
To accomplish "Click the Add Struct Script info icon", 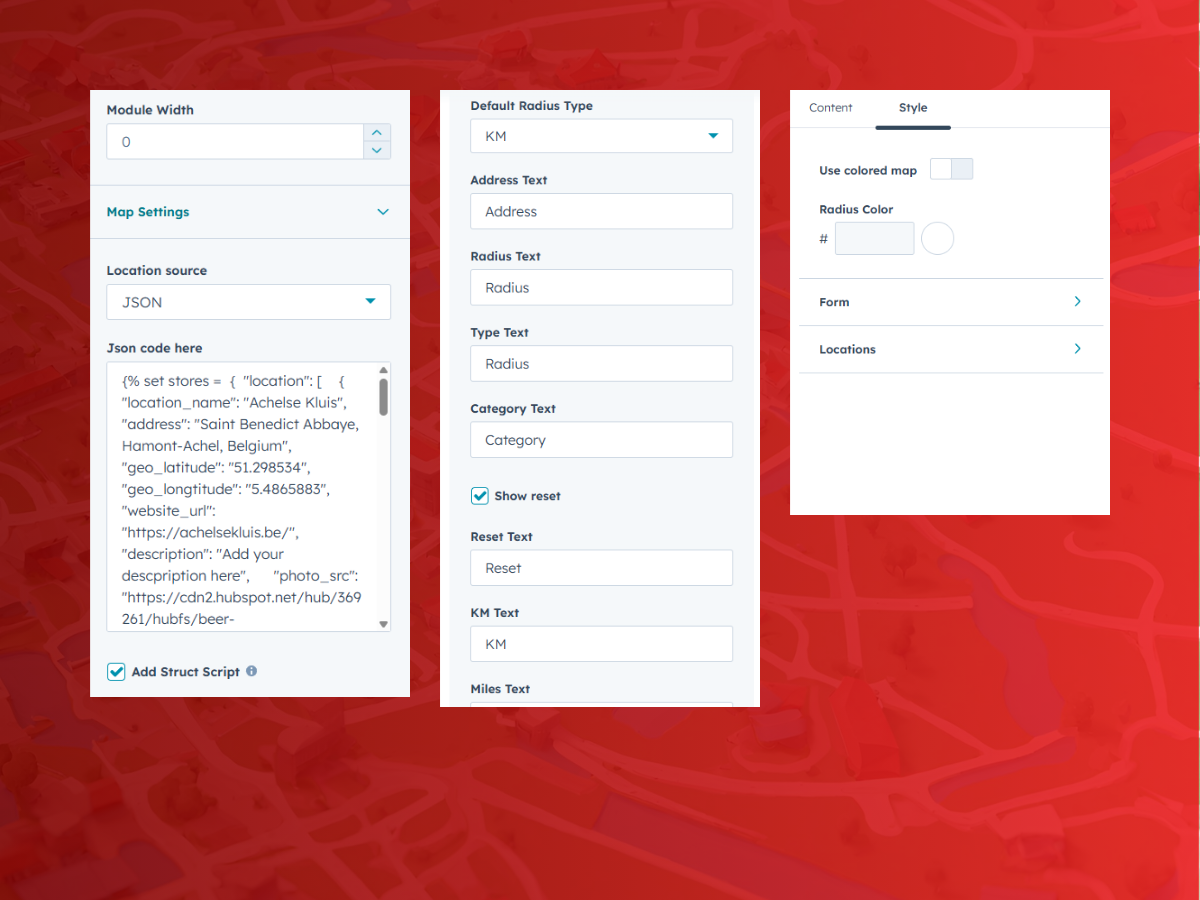I will pyautogui.click(x=252, y=671).
